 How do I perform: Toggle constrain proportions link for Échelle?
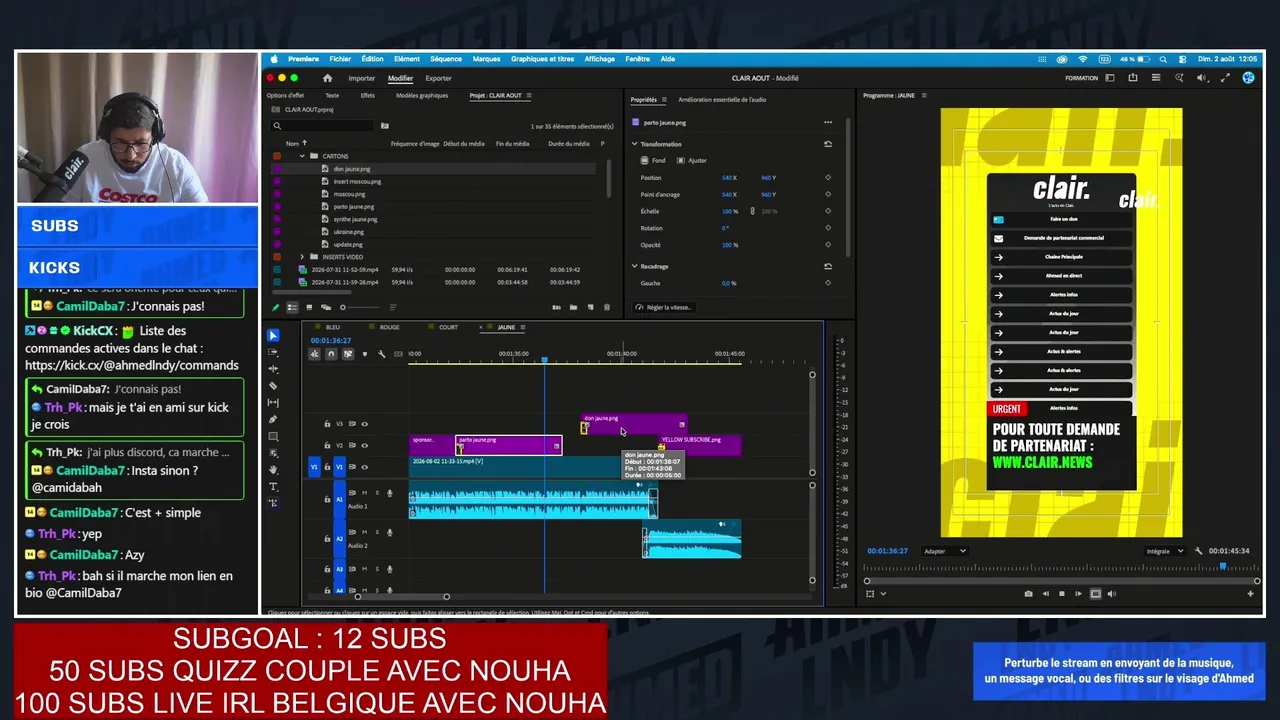752,211
